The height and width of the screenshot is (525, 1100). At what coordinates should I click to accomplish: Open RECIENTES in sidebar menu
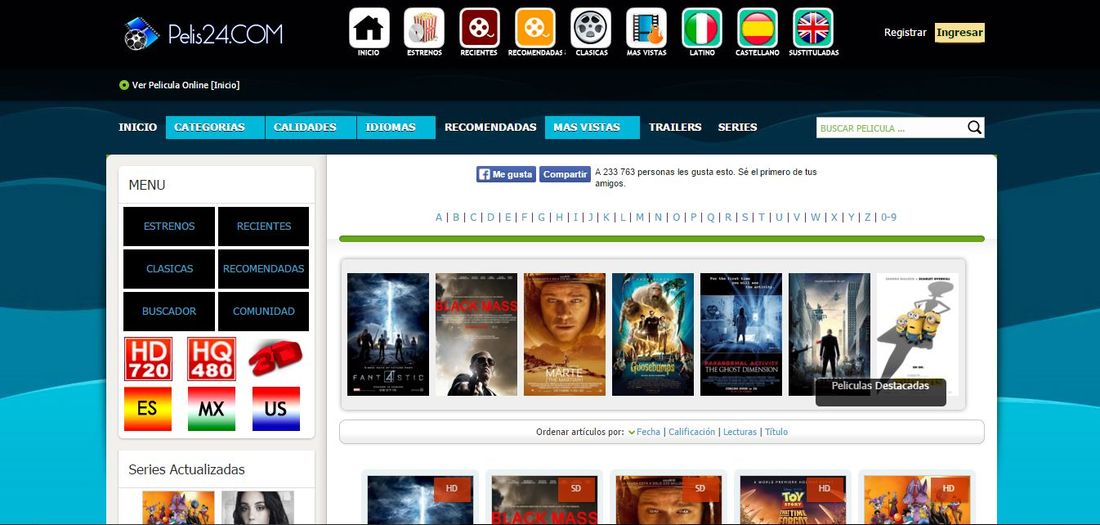pyautogui.click(x=264, y=226)
